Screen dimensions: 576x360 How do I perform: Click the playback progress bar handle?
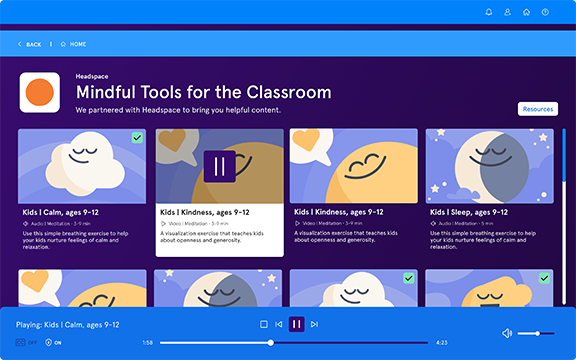[x=271, y=343]
